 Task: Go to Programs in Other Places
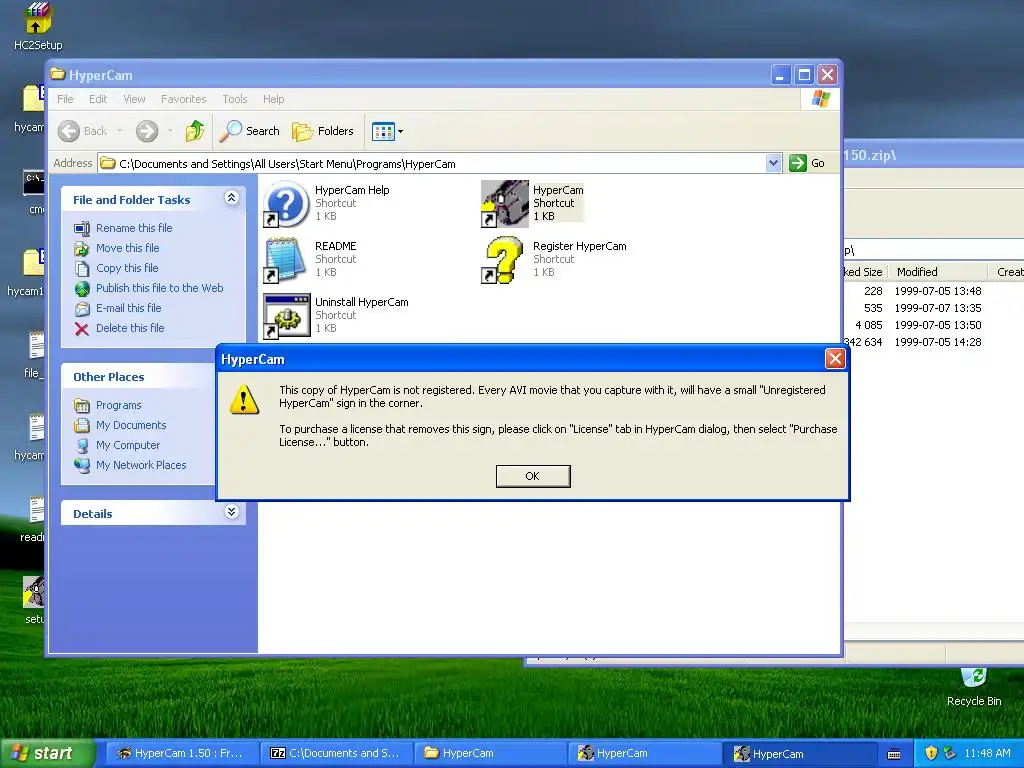(x=118, y=406)
